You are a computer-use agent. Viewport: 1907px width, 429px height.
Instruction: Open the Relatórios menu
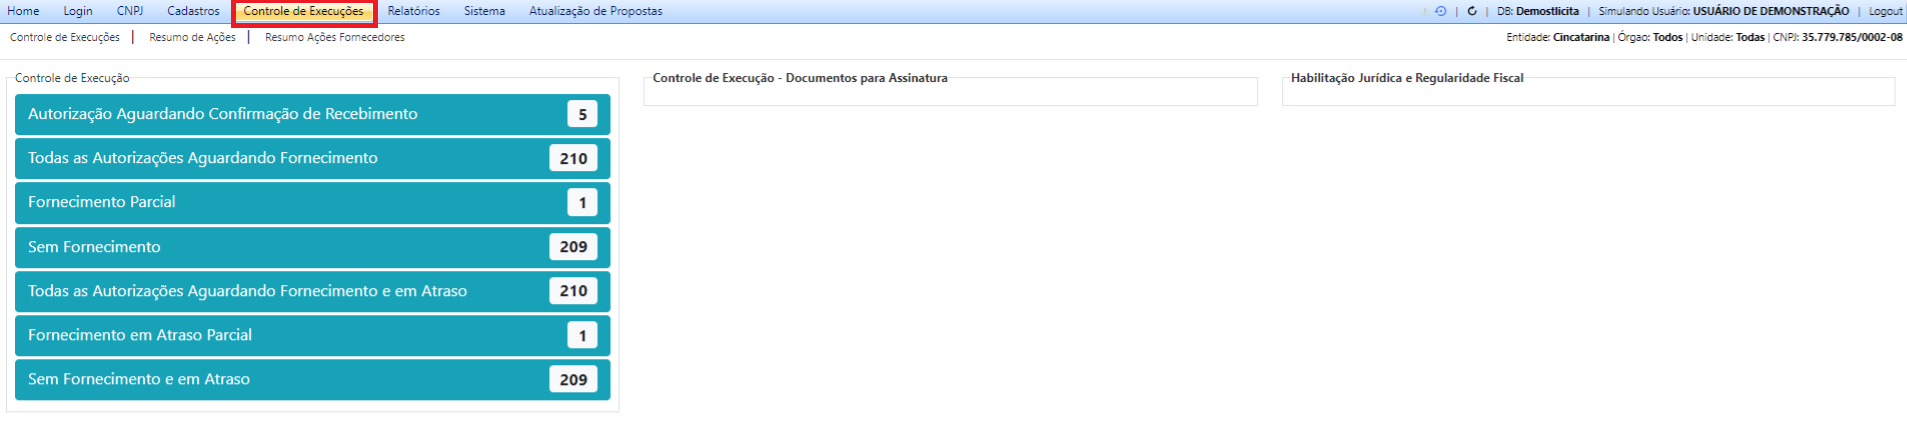[413, 11]
